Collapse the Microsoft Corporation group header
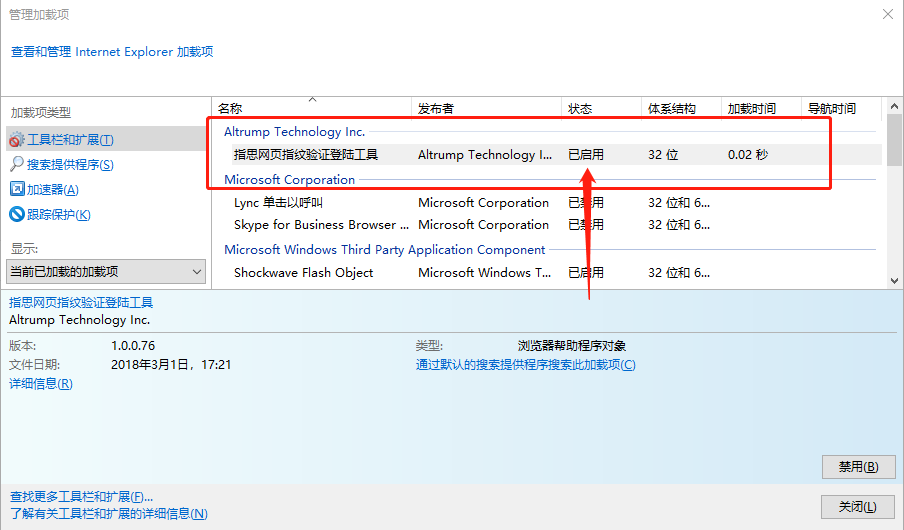 point(289,179)
